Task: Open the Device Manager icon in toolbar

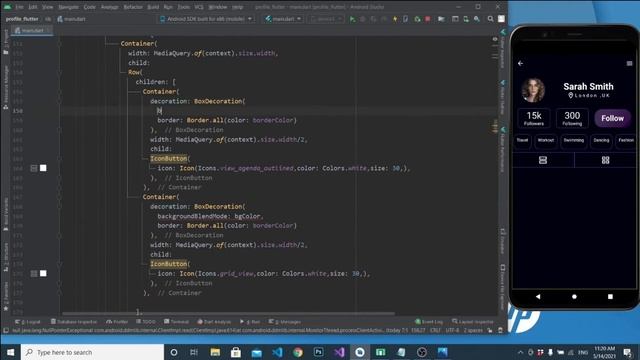Action: coord(466,19)
